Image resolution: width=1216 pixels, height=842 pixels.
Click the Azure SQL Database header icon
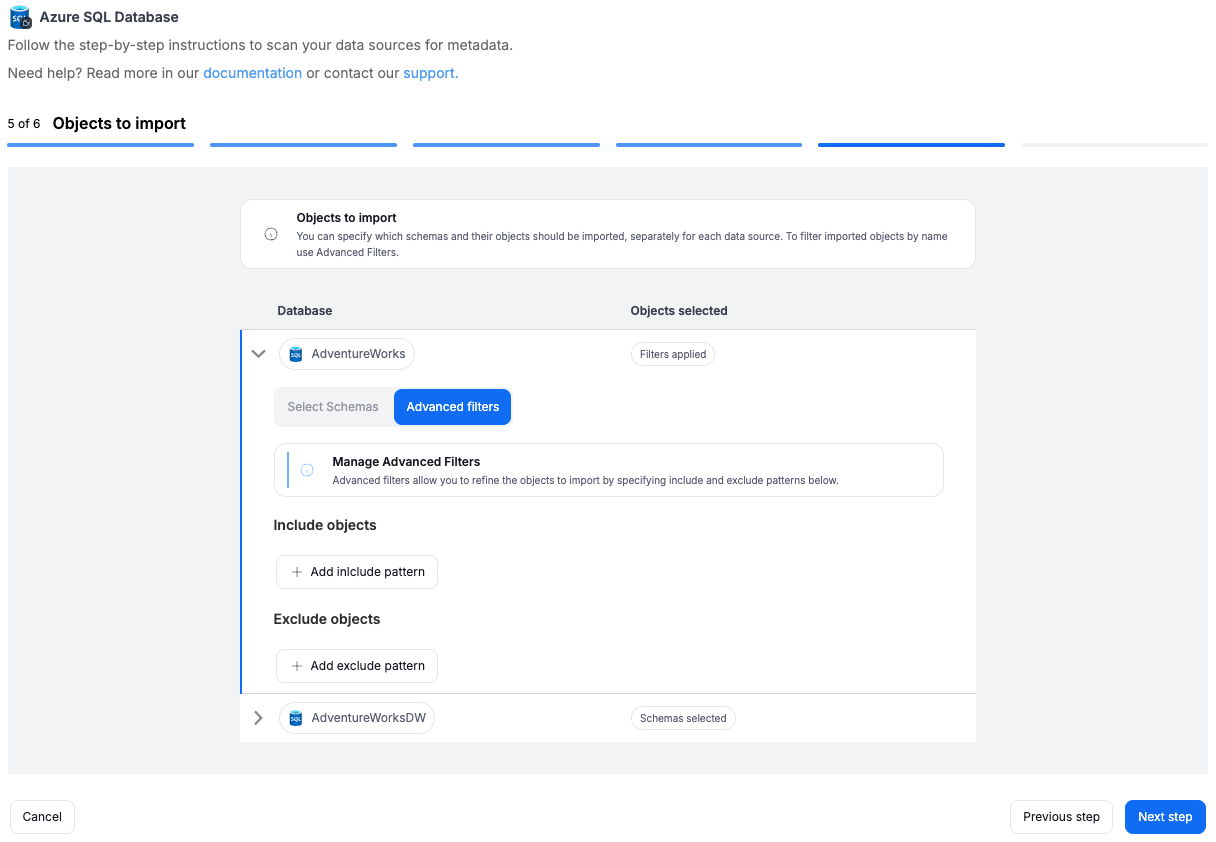(x=20, y=18)
